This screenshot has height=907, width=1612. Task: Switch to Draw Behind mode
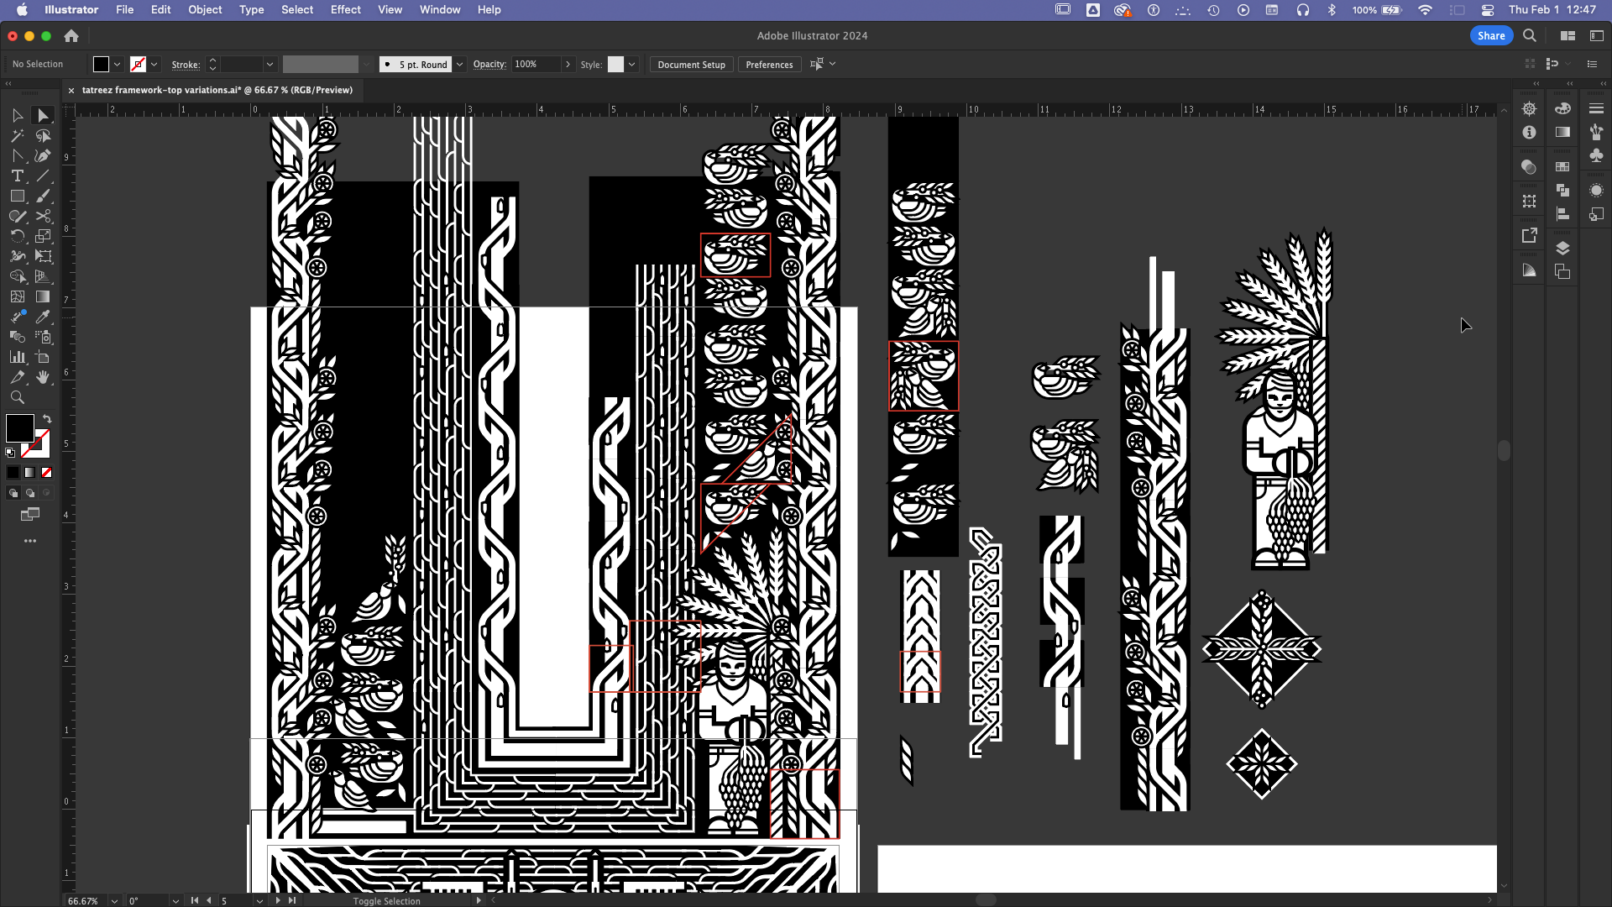30,493
